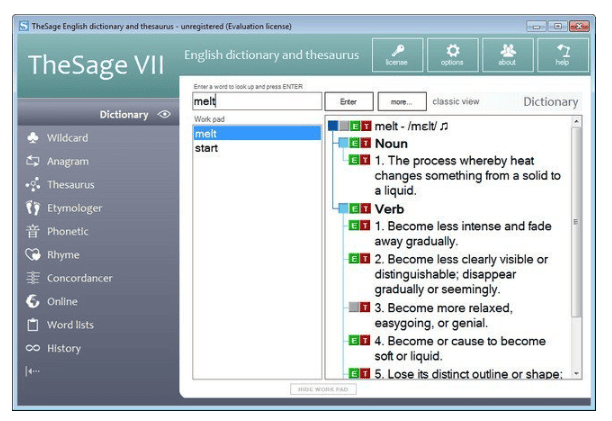Click red T icon beside Noun

(365, 143)
